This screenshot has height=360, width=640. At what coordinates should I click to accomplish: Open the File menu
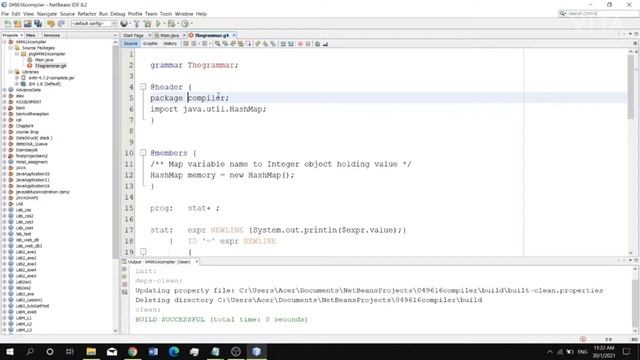click(x=5, y=14)
